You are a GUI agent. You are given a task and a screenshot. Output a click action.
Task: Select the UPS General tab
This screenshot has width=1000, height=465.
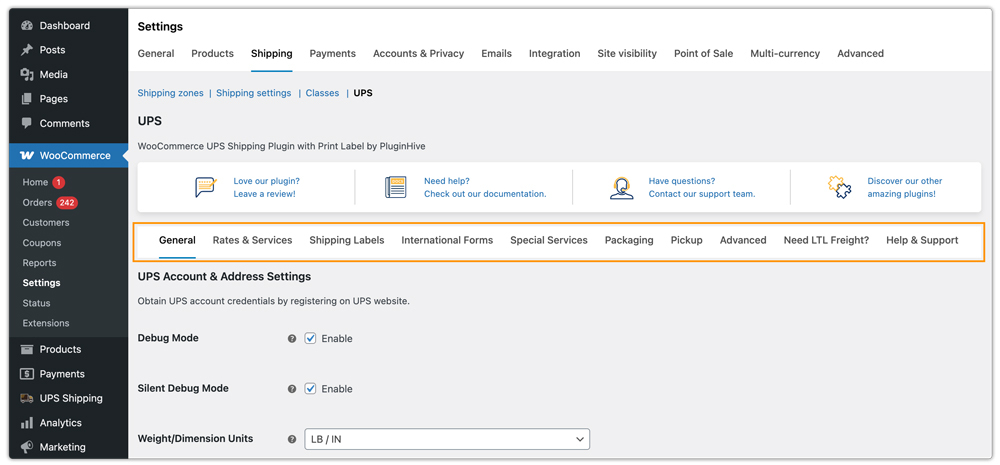(x=177, y=240)
